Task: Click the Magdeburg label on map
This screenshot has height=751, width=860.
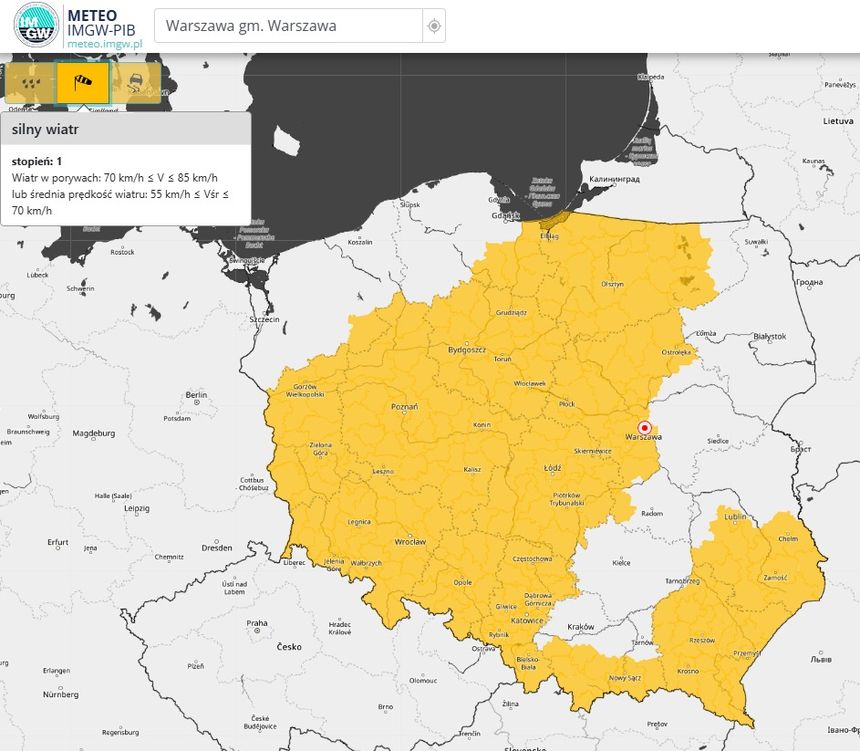Action: (94, 433)
